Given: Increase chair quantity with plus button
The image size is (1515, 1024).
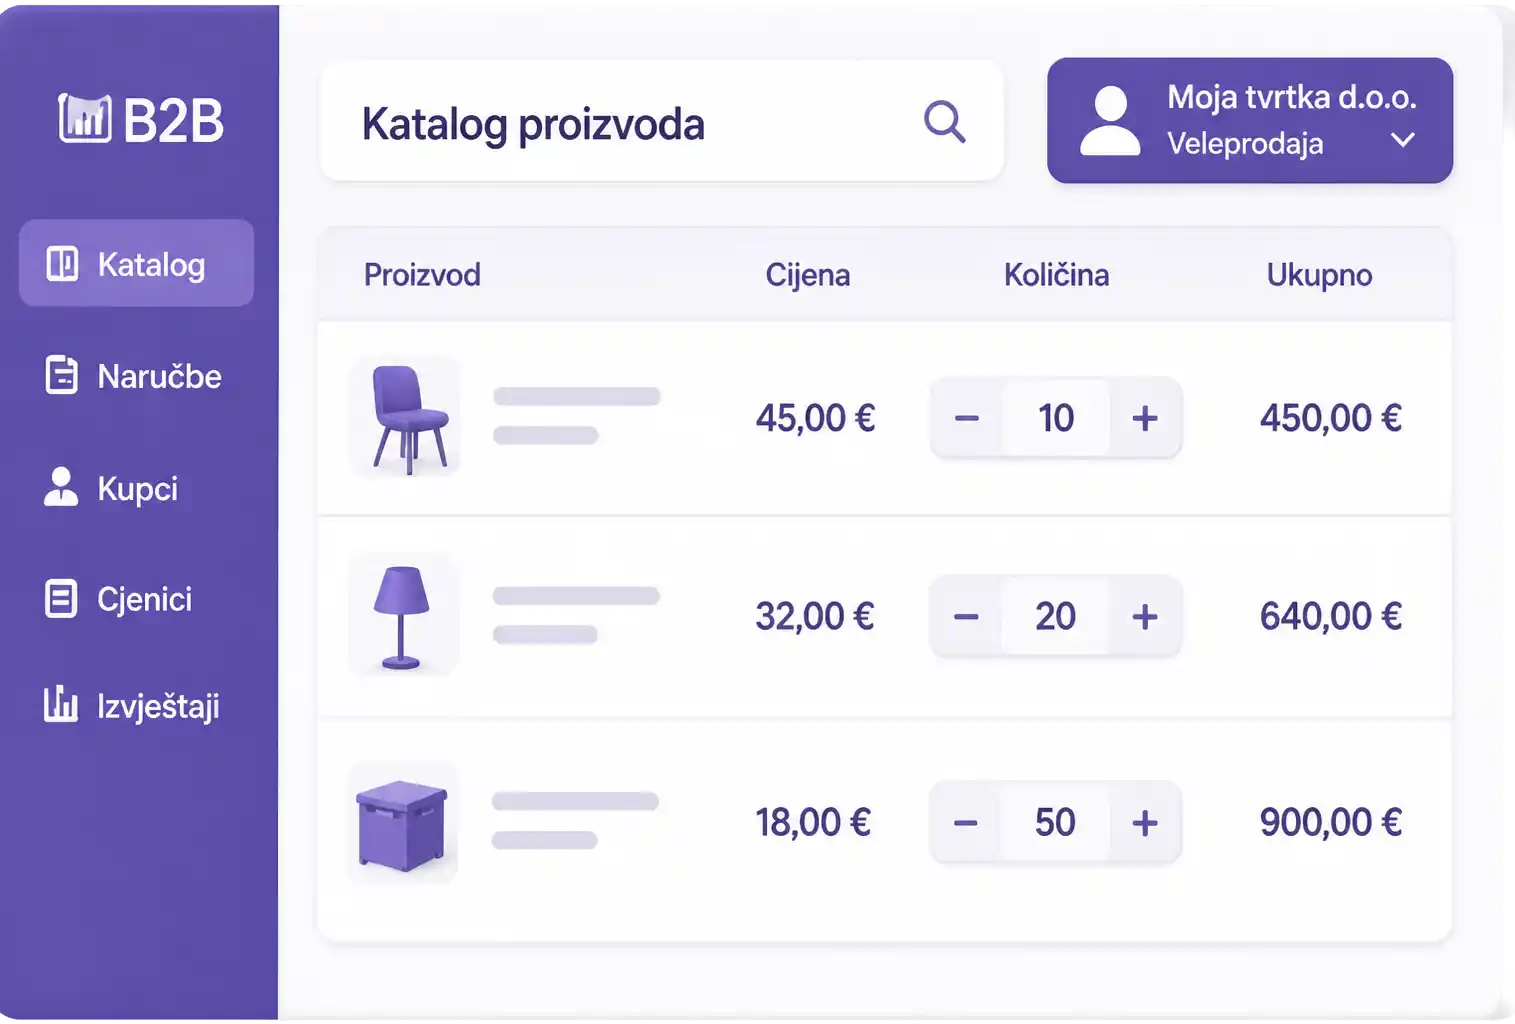Looking at the screenshot, I should [1145, 418].
